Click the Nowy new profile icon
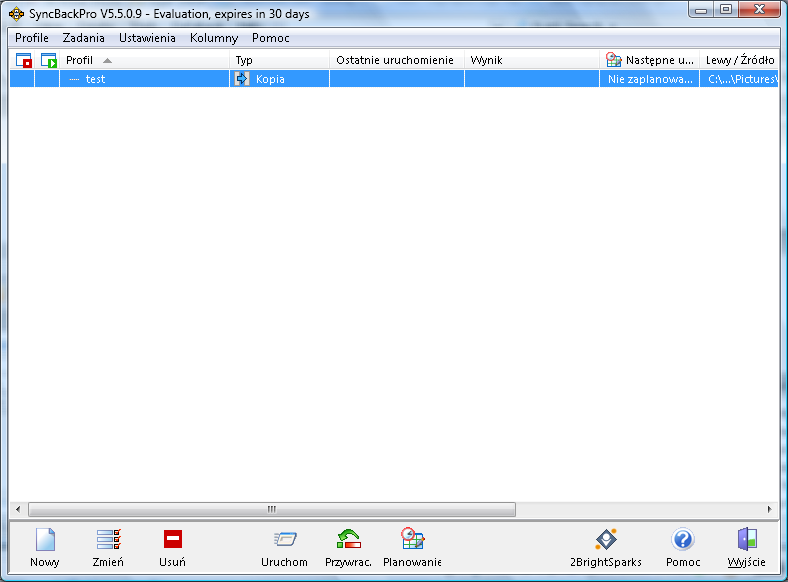 pos(45,539)
